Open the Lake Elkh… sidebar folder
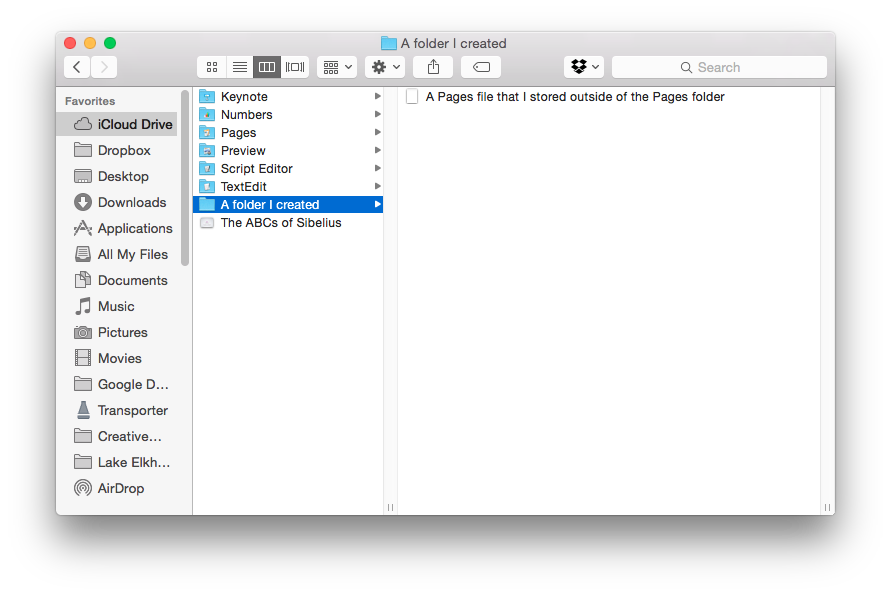891x595 pixels. [117, 463]
